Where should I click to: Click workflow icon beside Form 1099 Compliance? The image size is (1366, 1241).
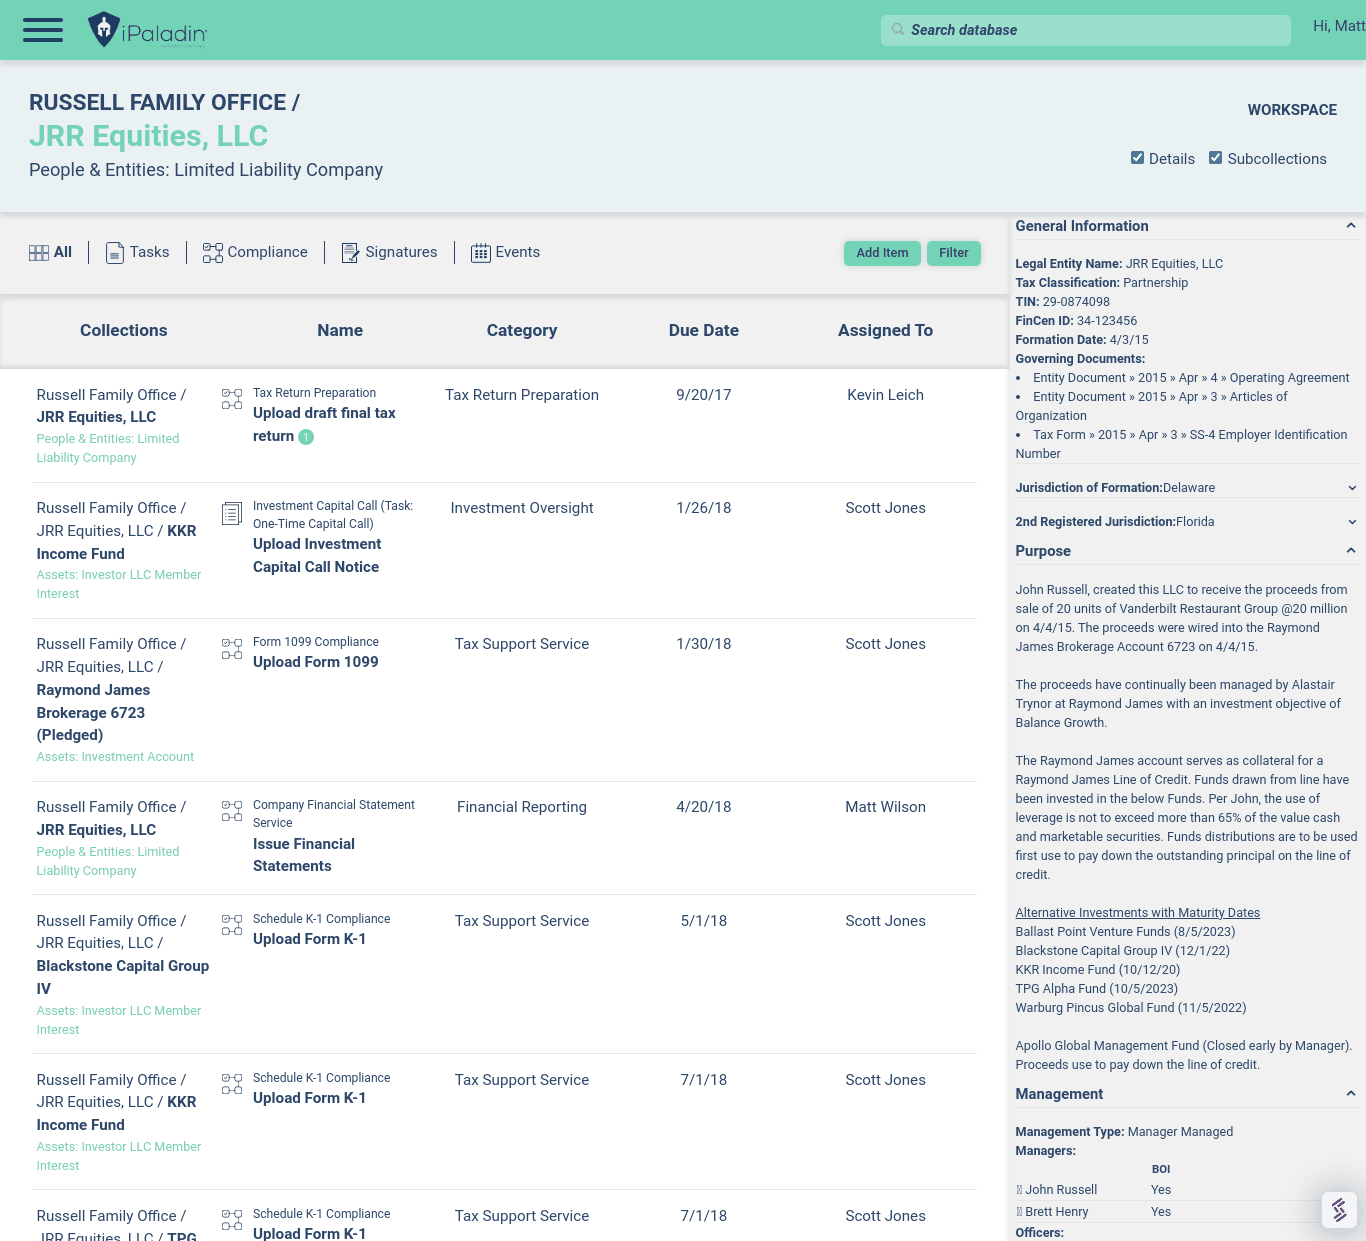[232, 649]
